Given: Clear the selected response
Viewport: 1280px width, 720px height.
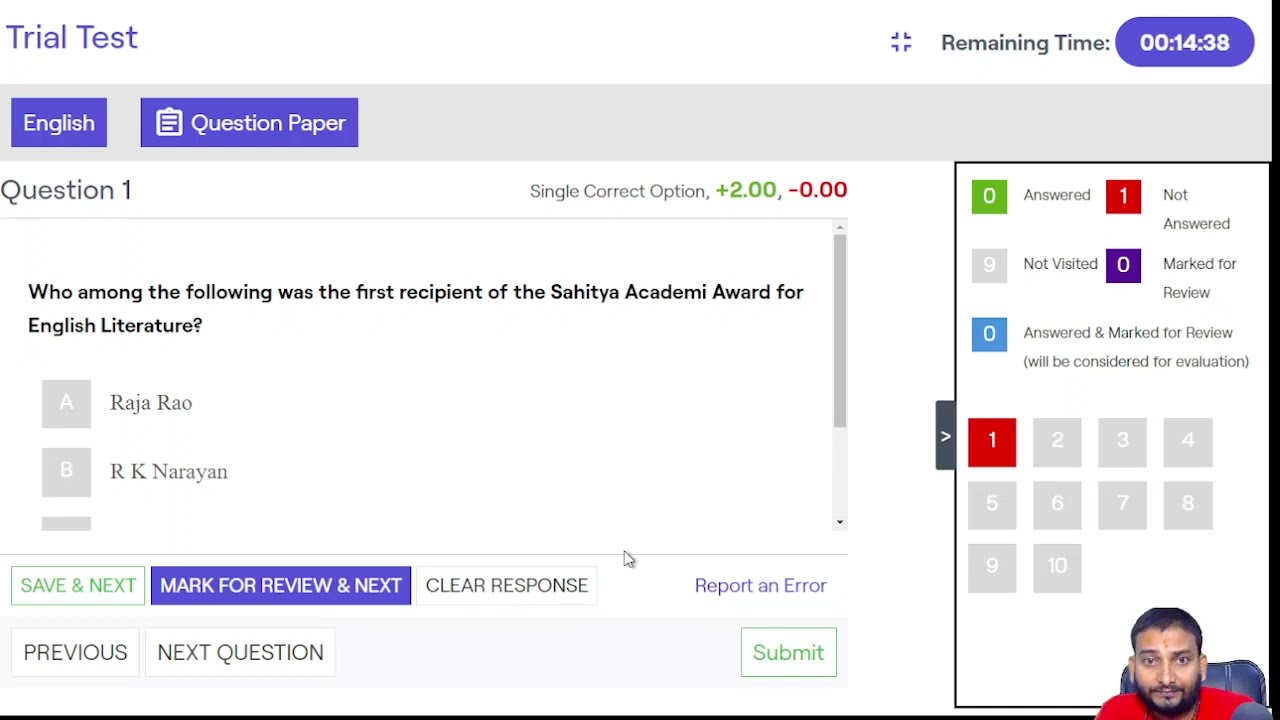Looking at the screenshot, I should tap(507, 586).
